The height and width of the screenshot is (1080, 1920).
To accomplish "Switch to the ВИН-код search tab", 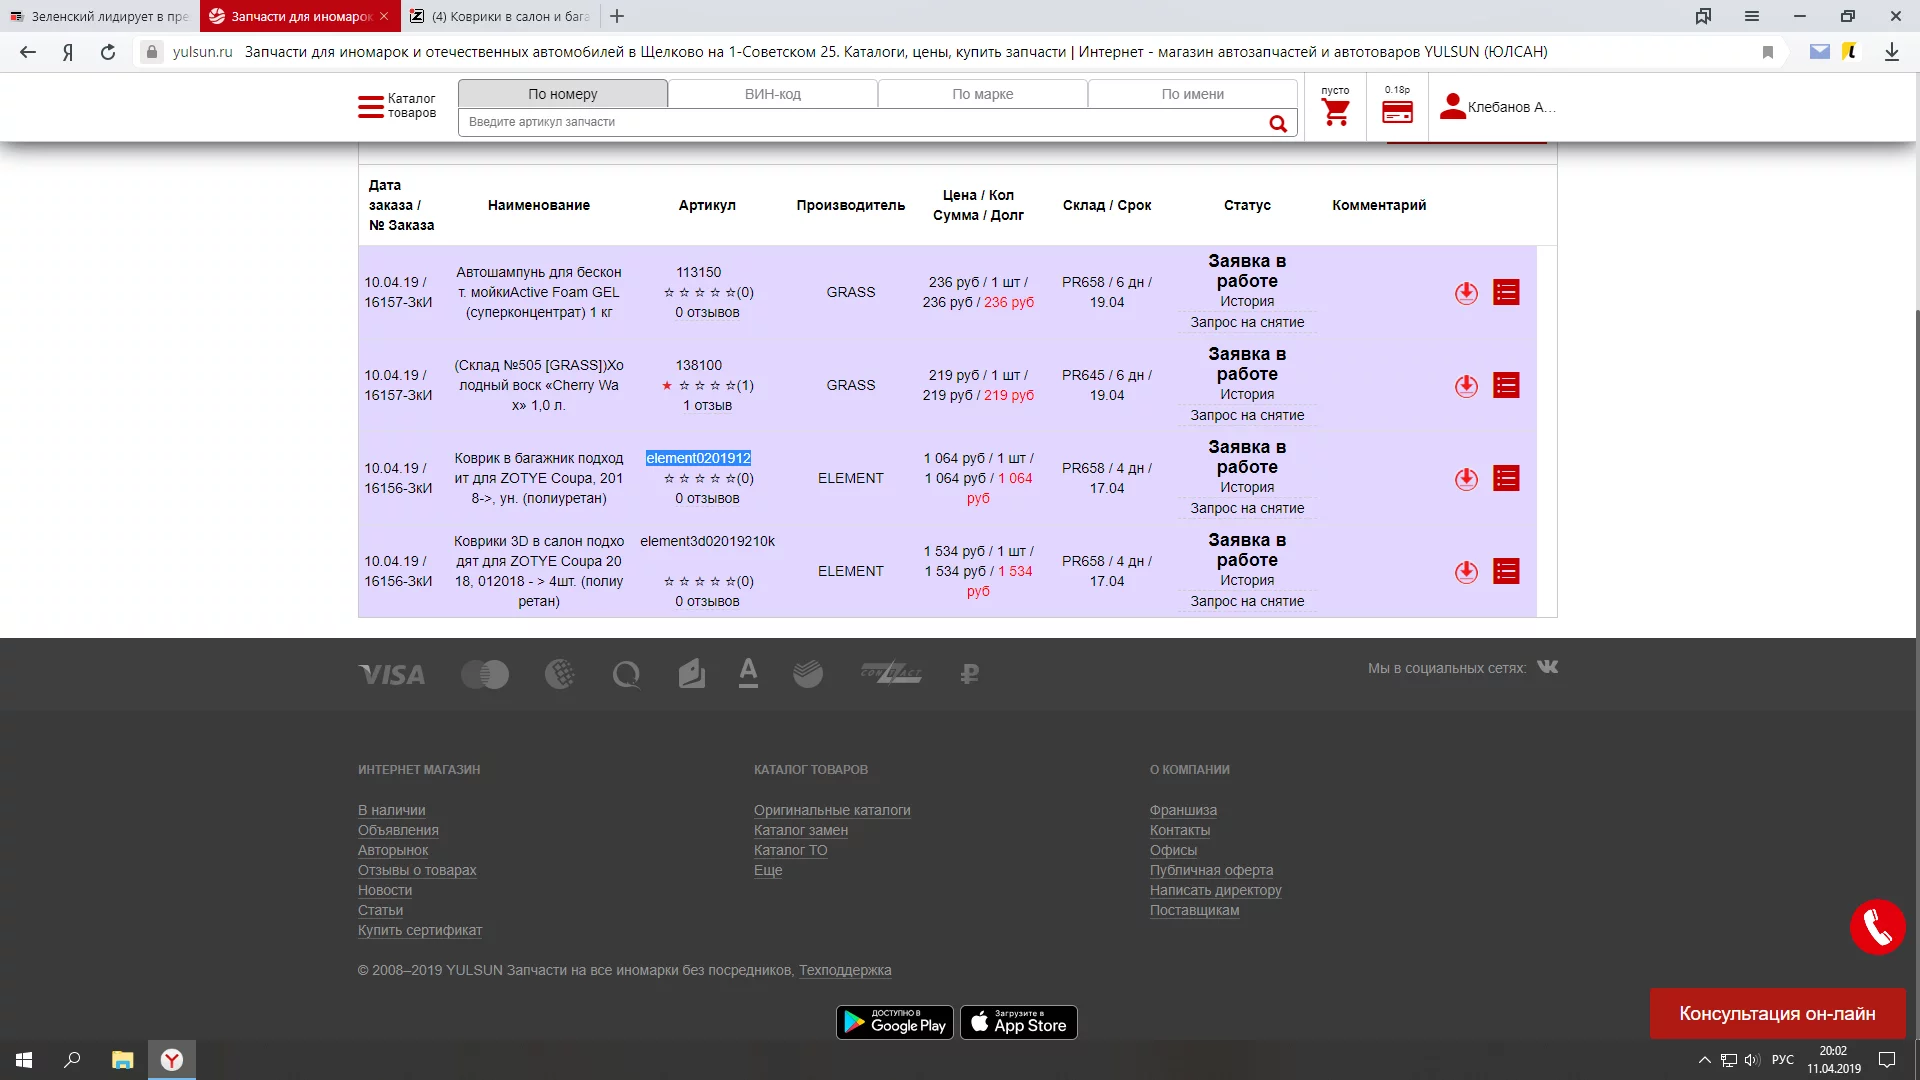I will pos(772,94).
